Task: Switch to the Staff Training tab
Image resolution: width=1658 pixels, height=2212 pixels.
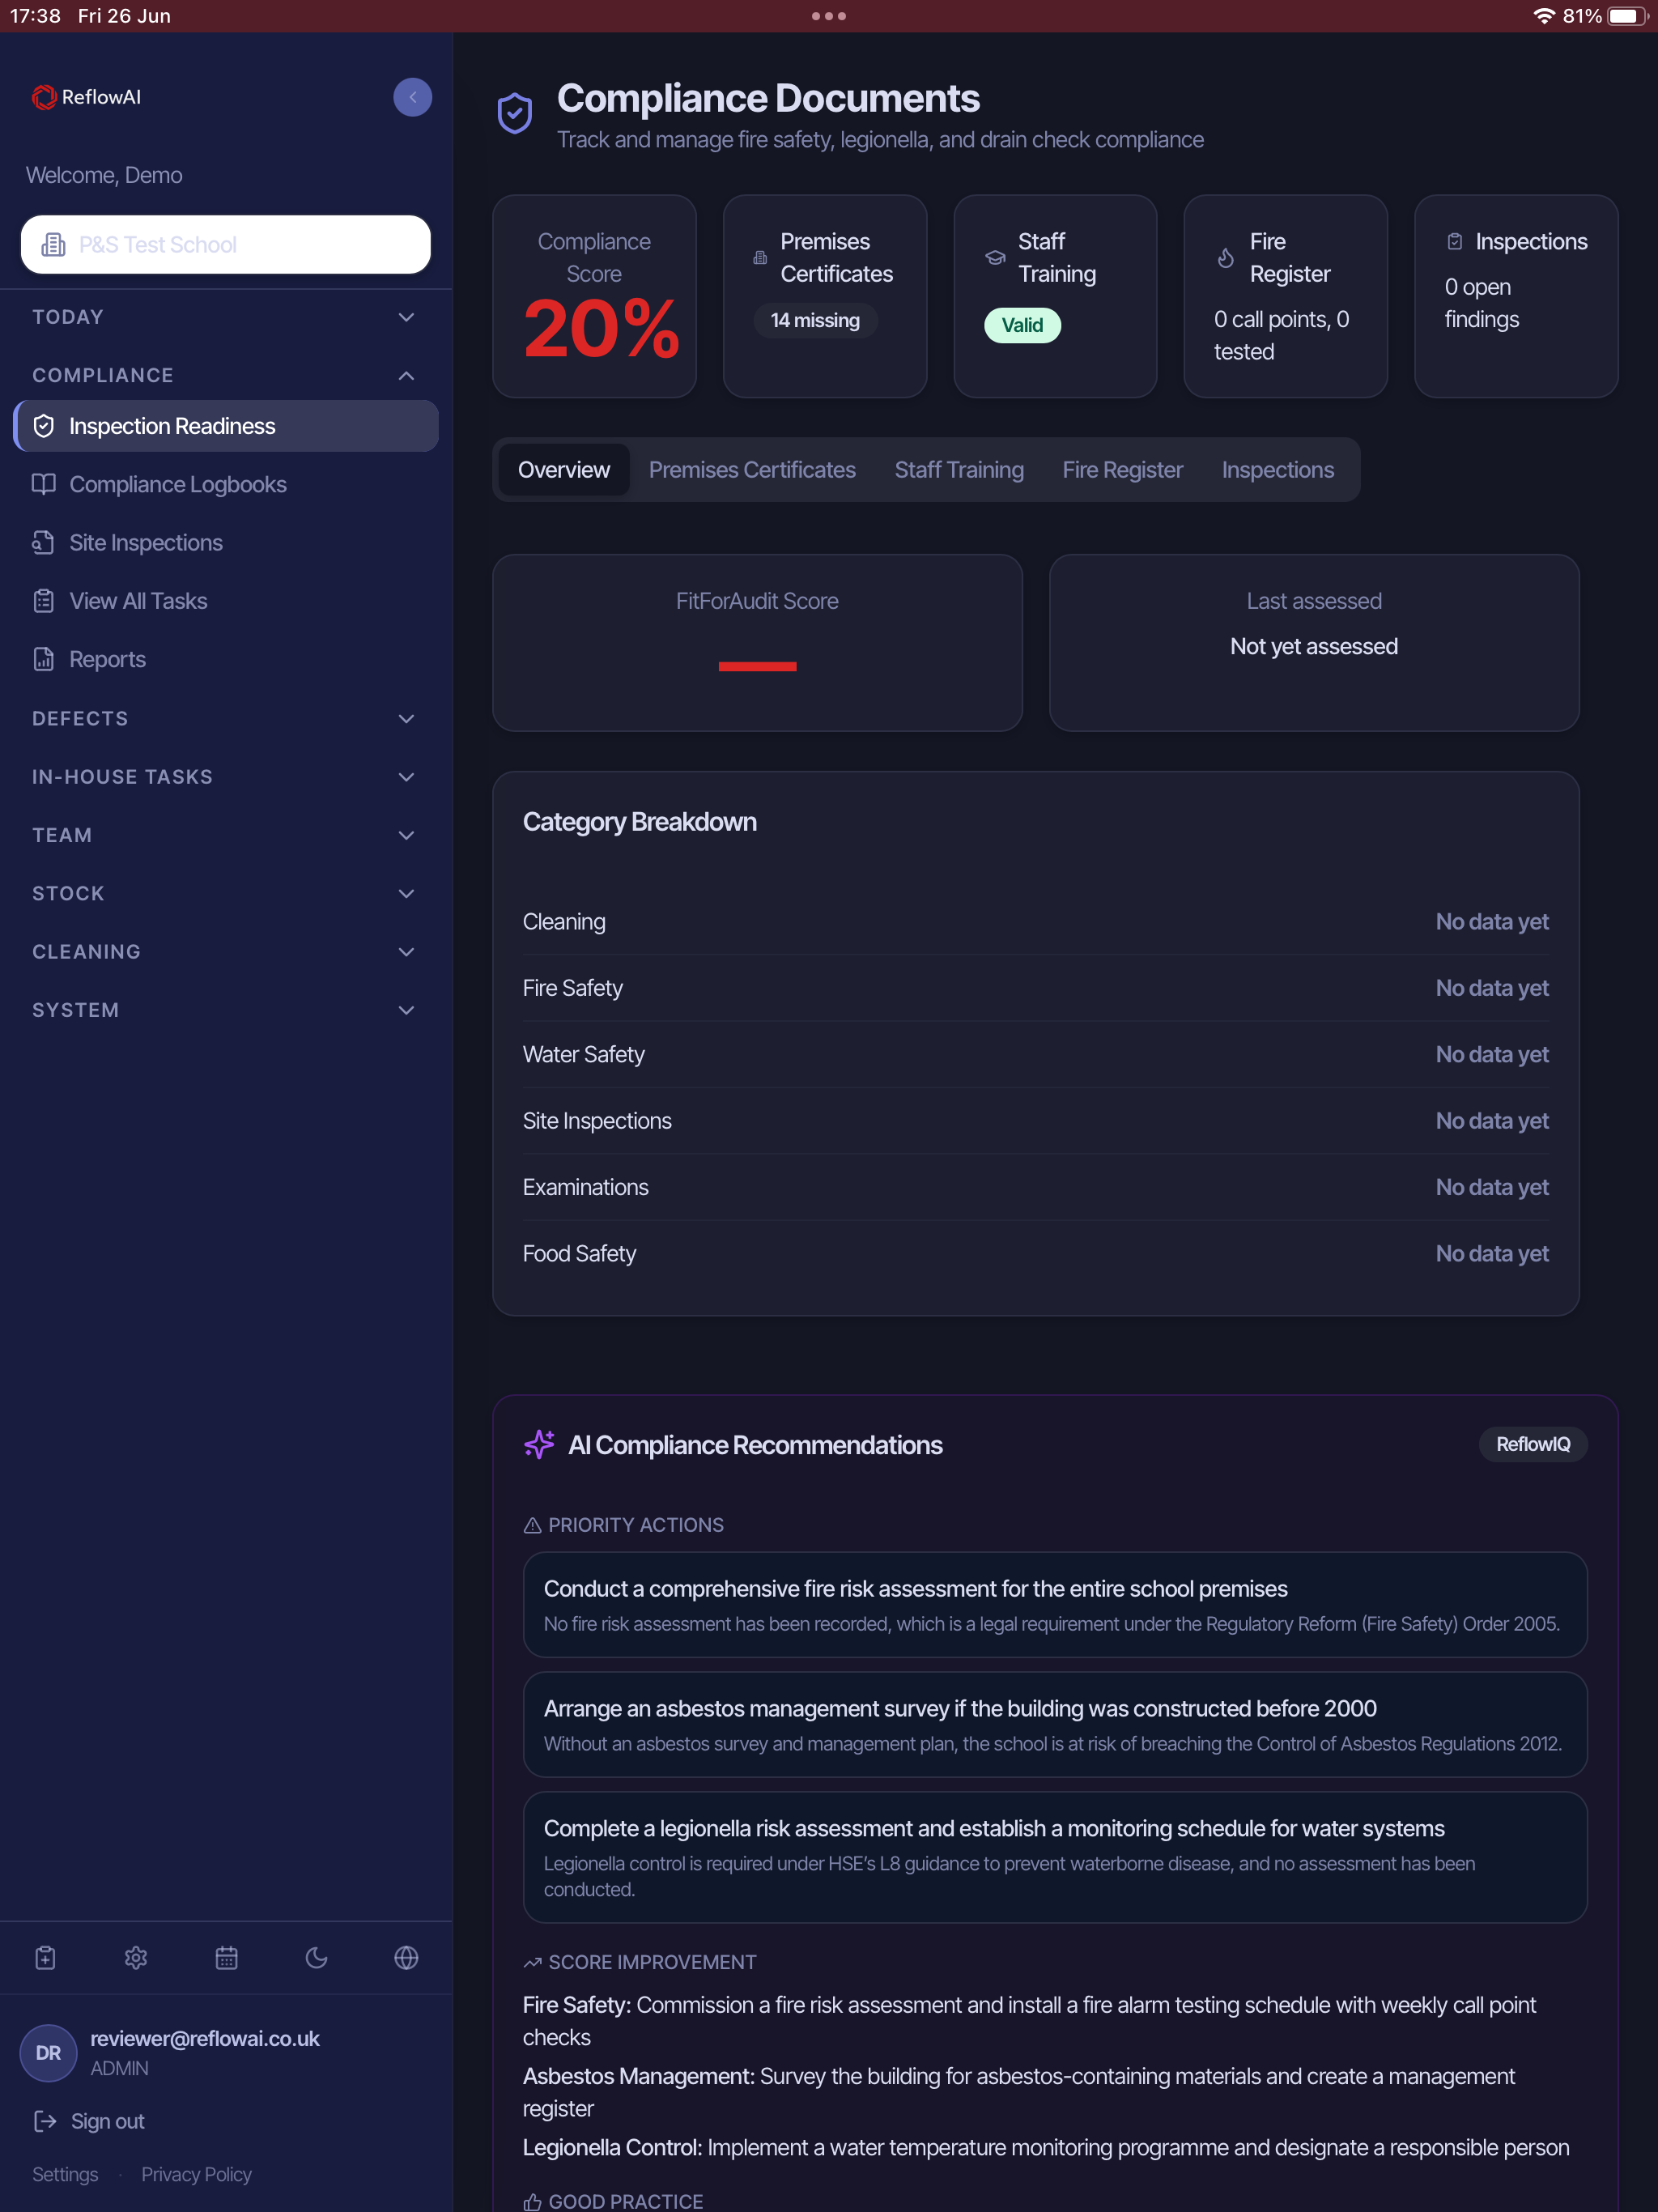Action: click(959, 470)
